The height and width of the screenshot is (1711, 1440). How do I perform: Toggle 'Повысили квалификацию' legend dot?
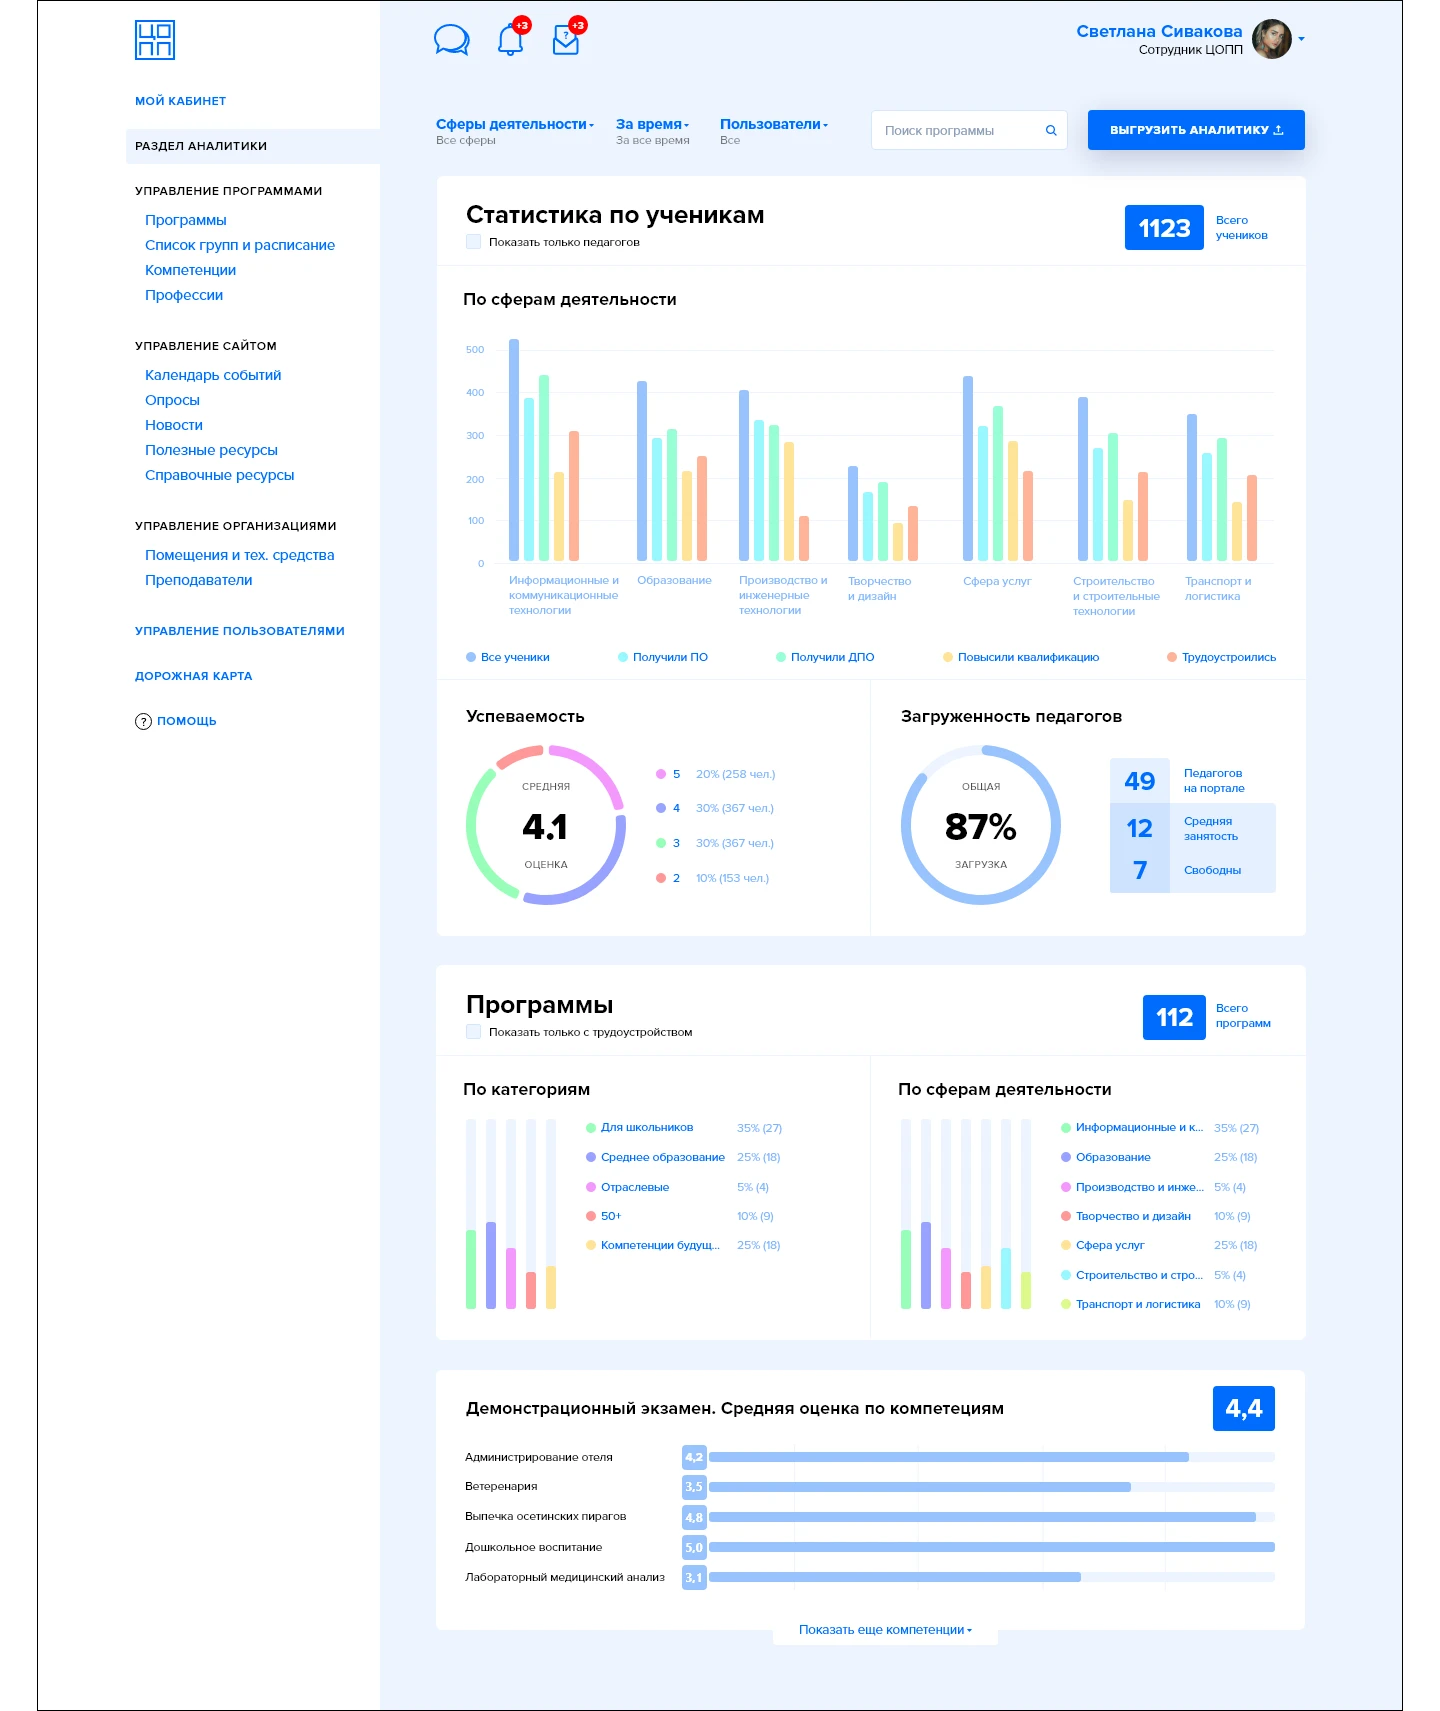pos(948,657)
